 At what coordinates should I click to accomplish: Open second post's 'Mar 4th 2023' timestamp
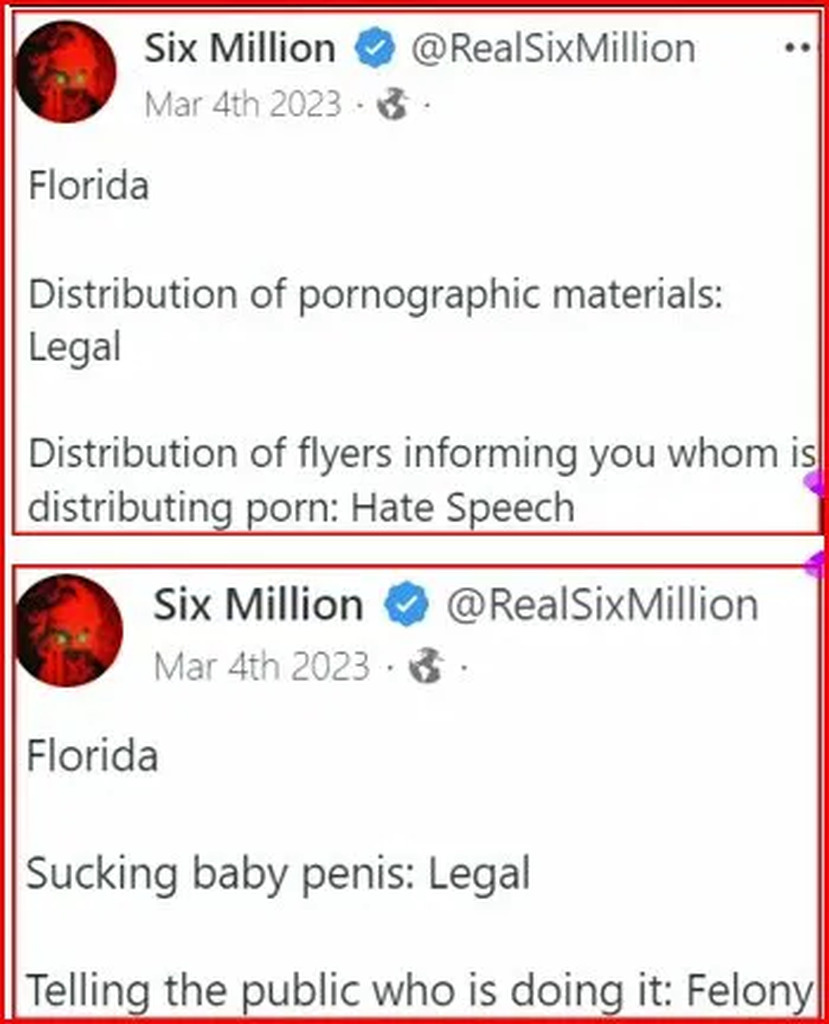[x=262, y=667]
